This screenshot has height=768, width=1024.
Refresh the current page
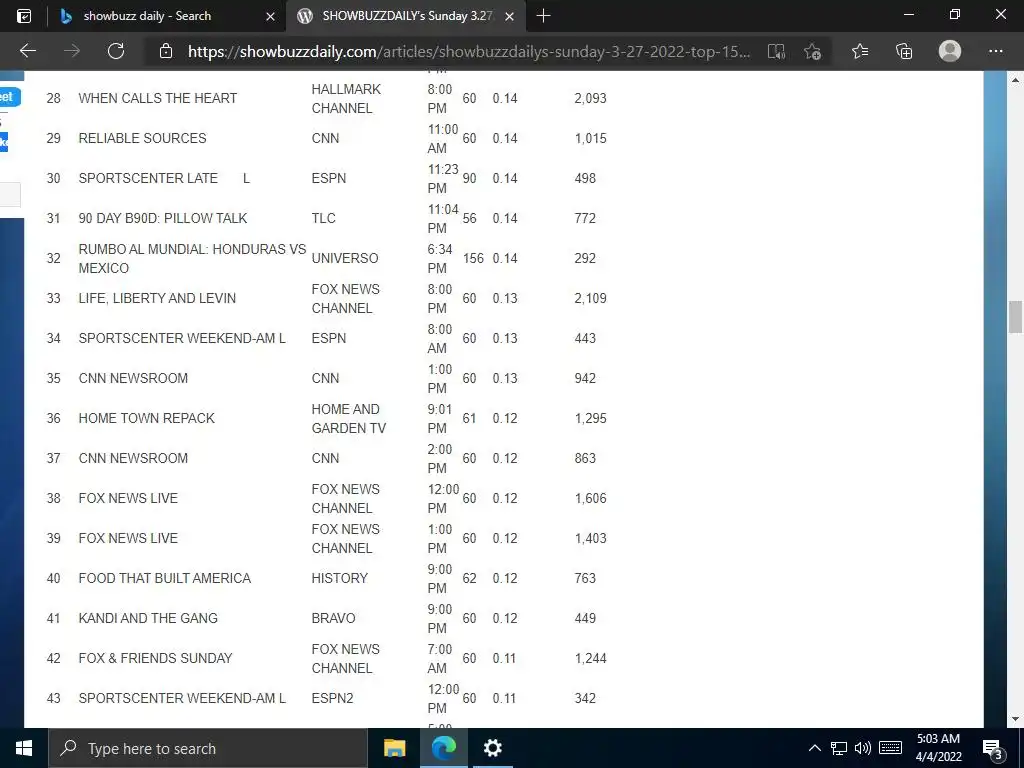116,51
